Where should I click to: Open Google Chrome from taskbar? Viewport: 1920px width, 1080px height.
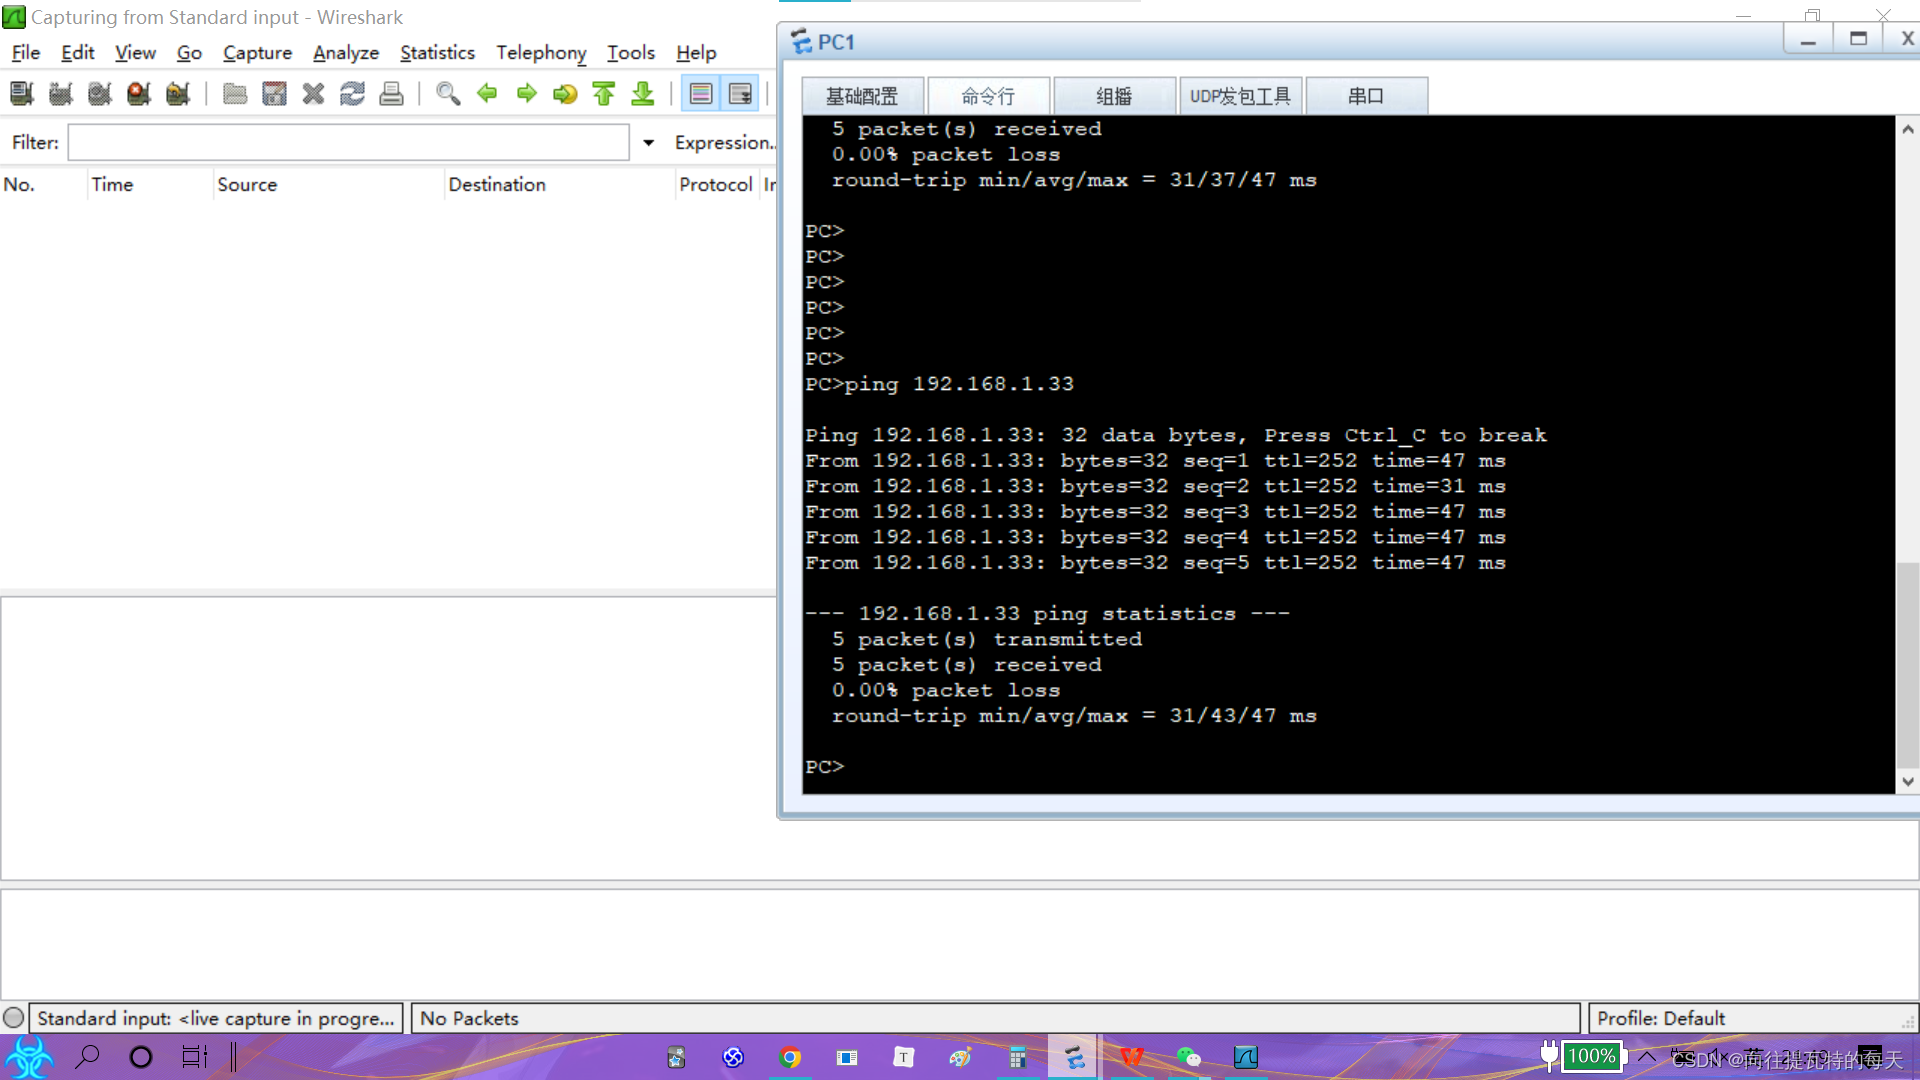[x=790, y=1057]
